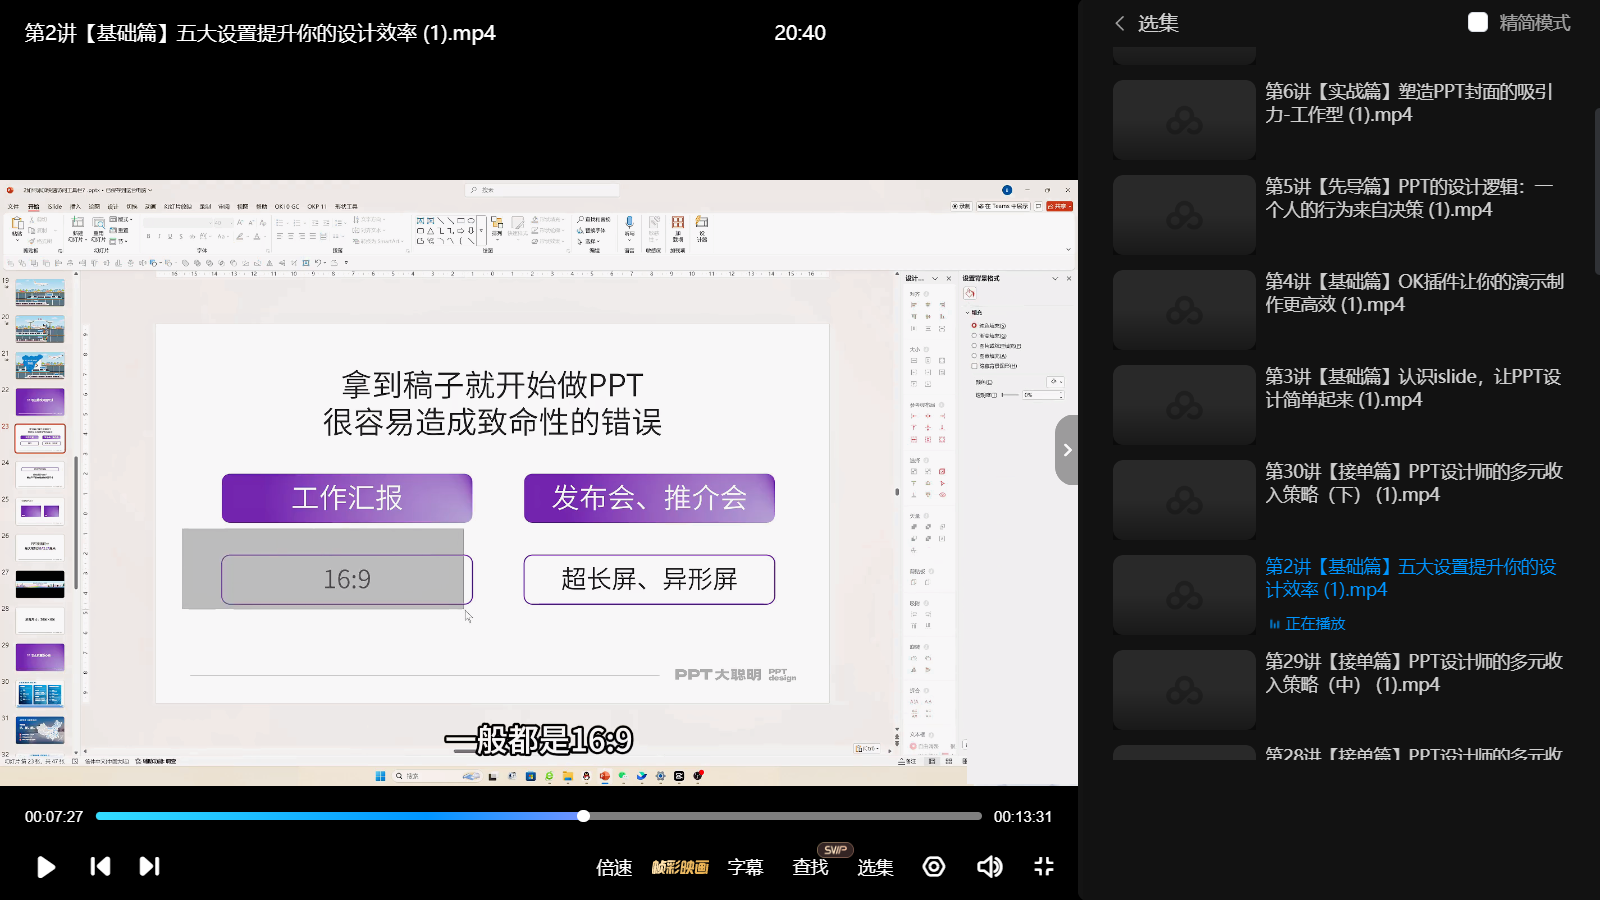Toggle 字幕 subtitles
Image resolution: width=1600 pixels, height=900 pixels.
click(x=745, y=867)
